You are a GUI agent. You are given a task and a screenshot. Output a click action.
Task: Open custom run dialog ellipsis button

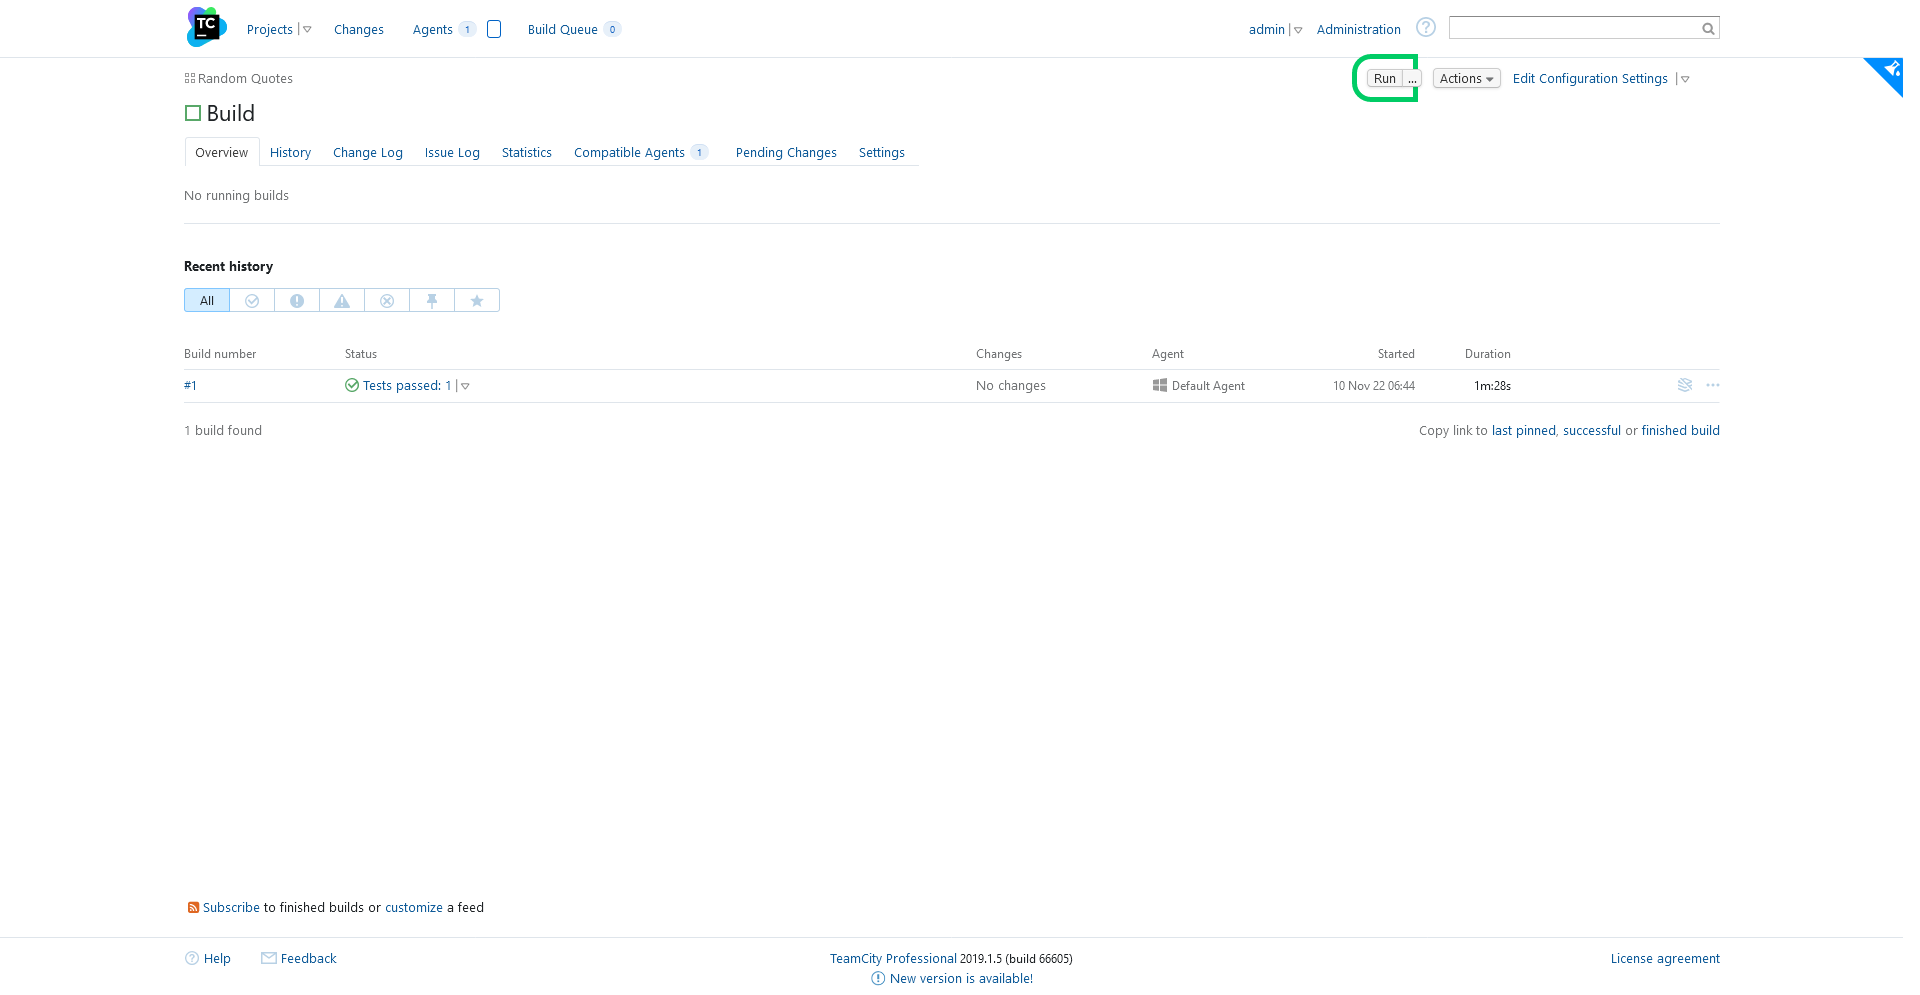pyautogui.click(x=1412, y=78)
